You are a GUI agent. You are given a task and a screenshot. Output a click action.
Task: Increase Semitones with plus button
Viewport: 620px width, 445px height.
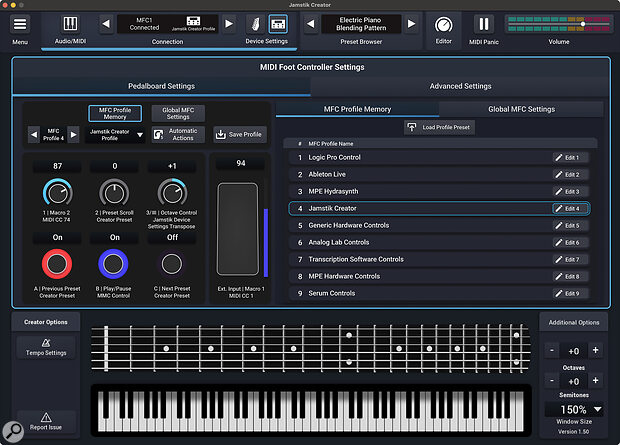point(595,381)
